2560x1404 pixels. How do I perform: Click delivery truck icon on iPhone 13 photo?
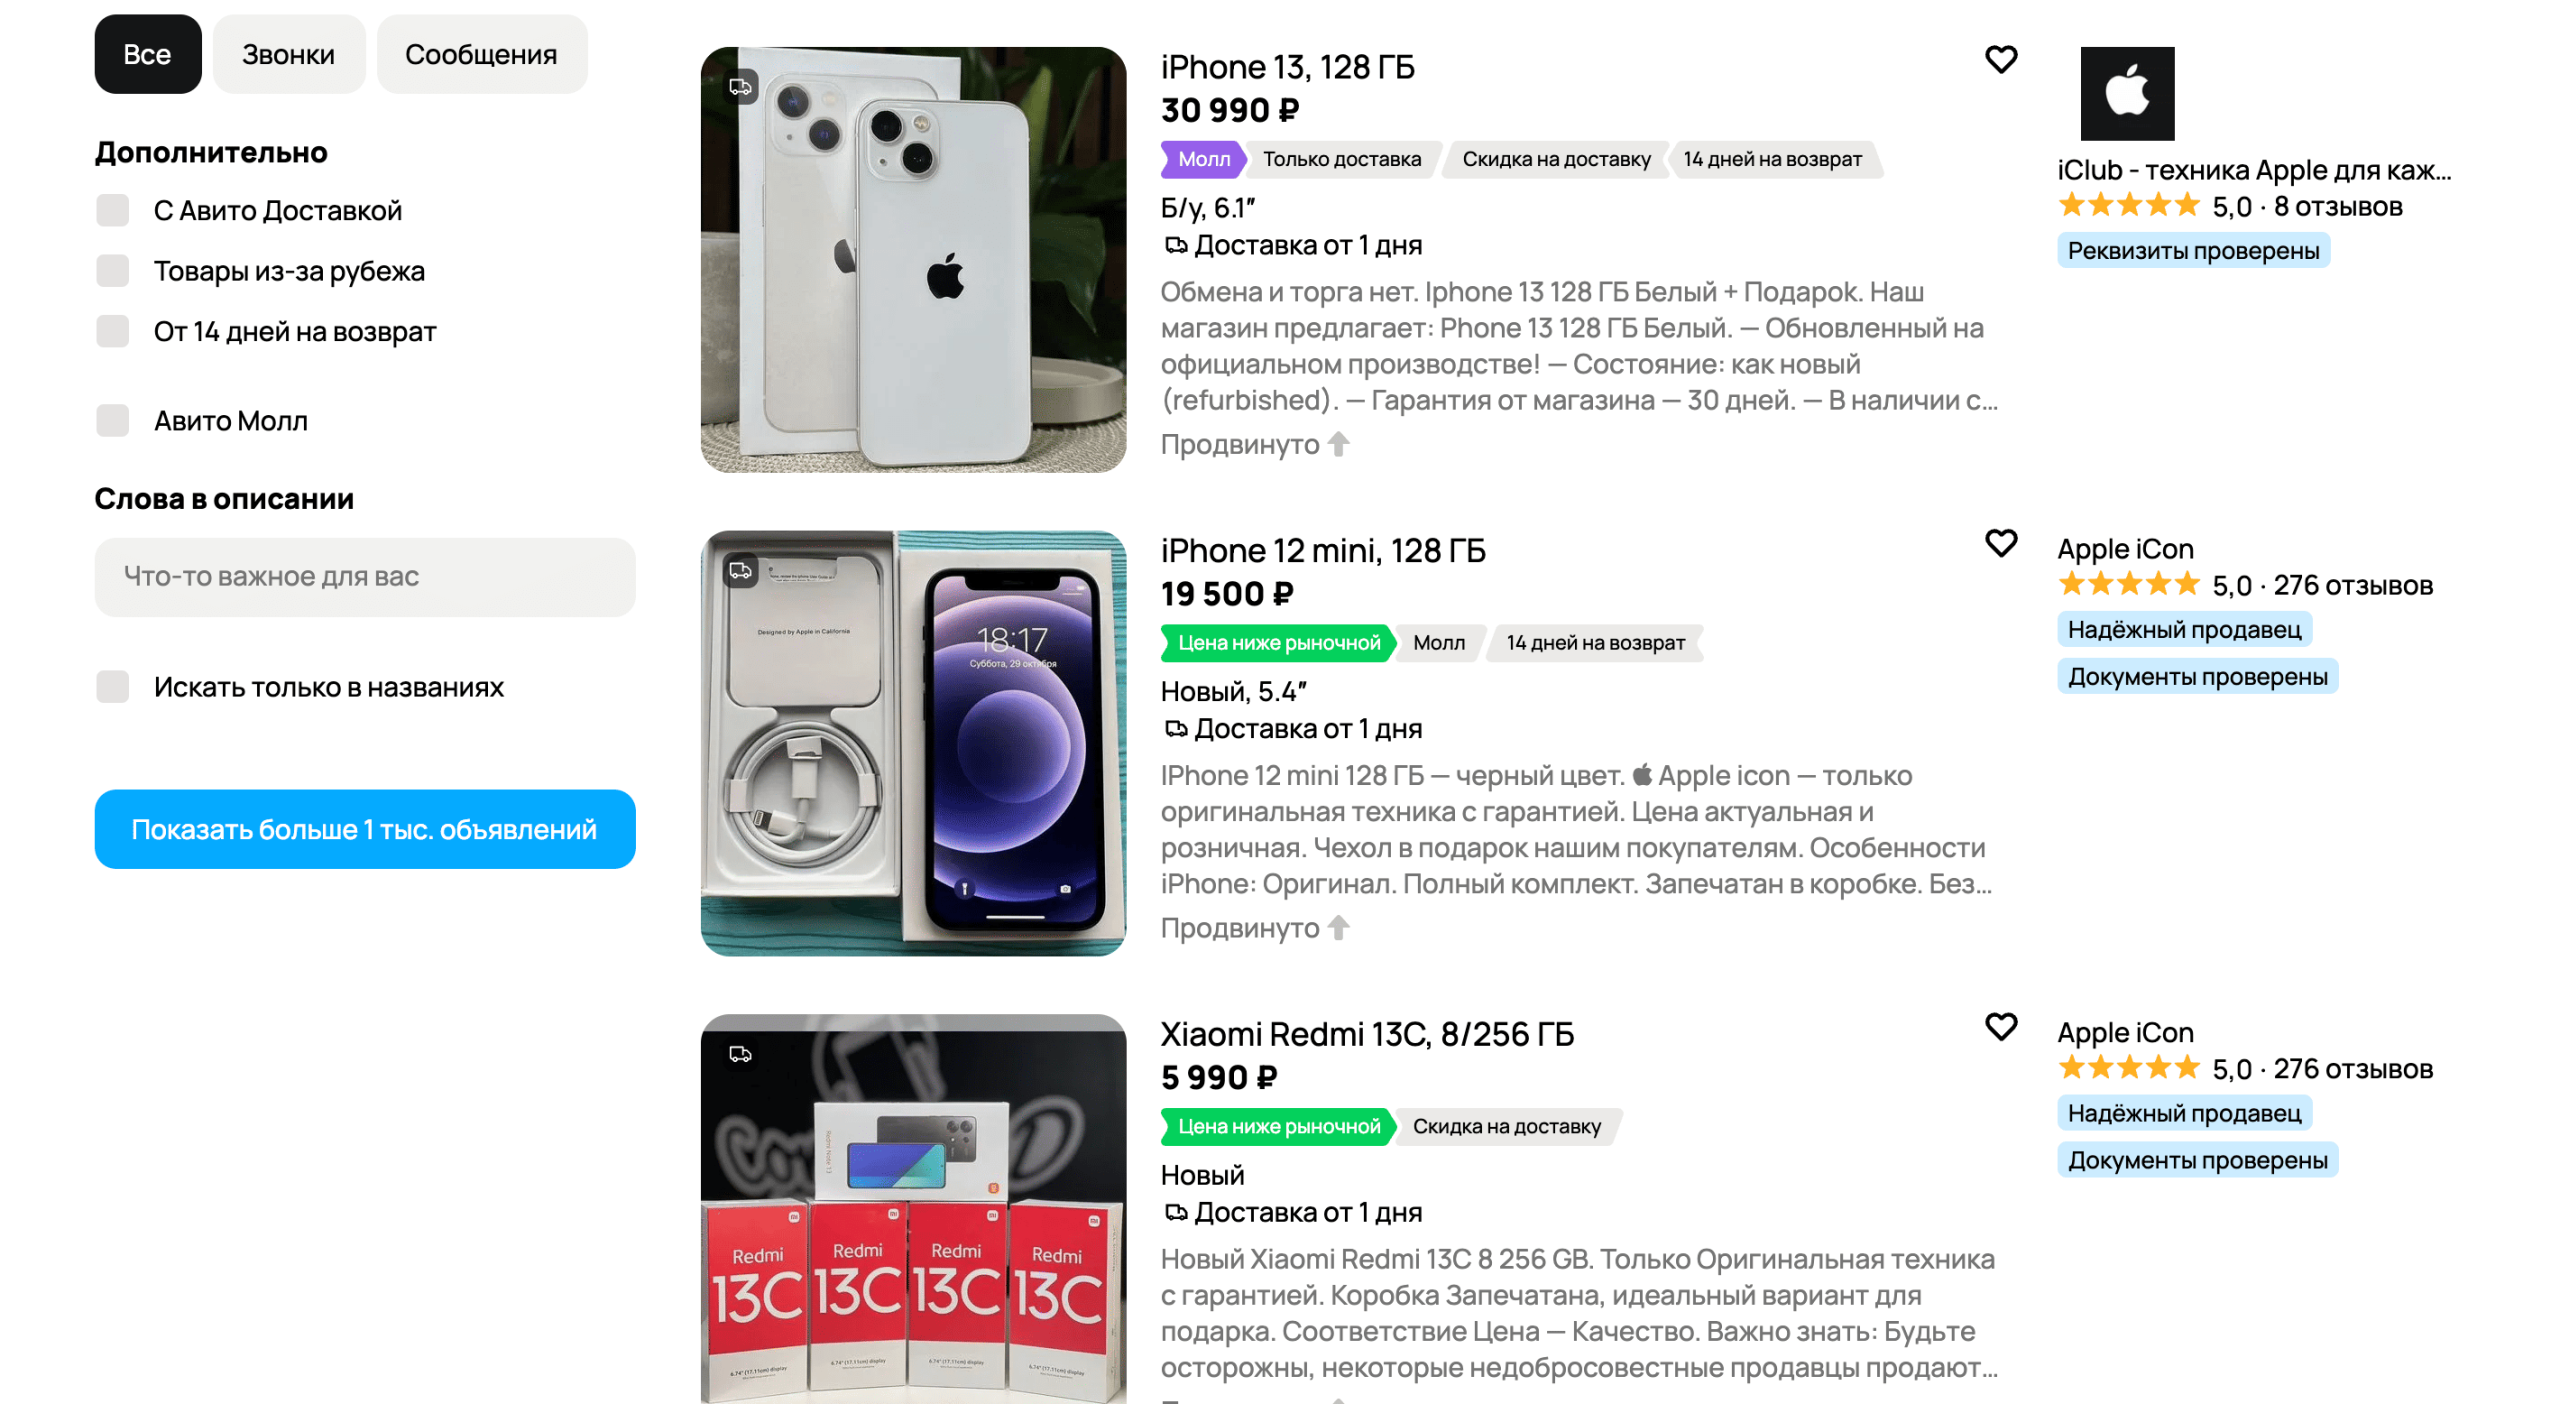740,87
